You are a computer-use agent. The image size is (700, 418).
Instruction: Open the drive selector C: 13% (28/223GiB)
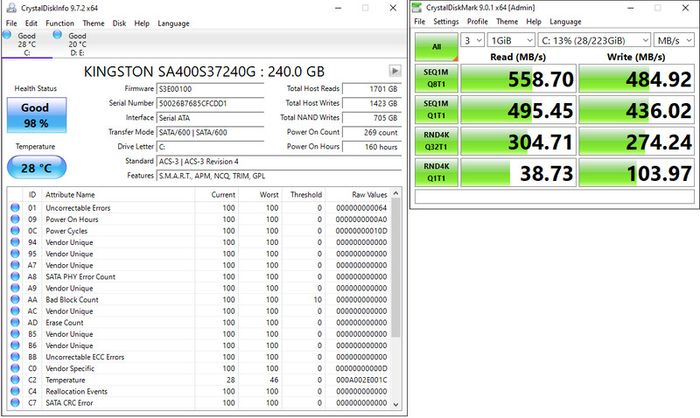[x=594, y=40]
